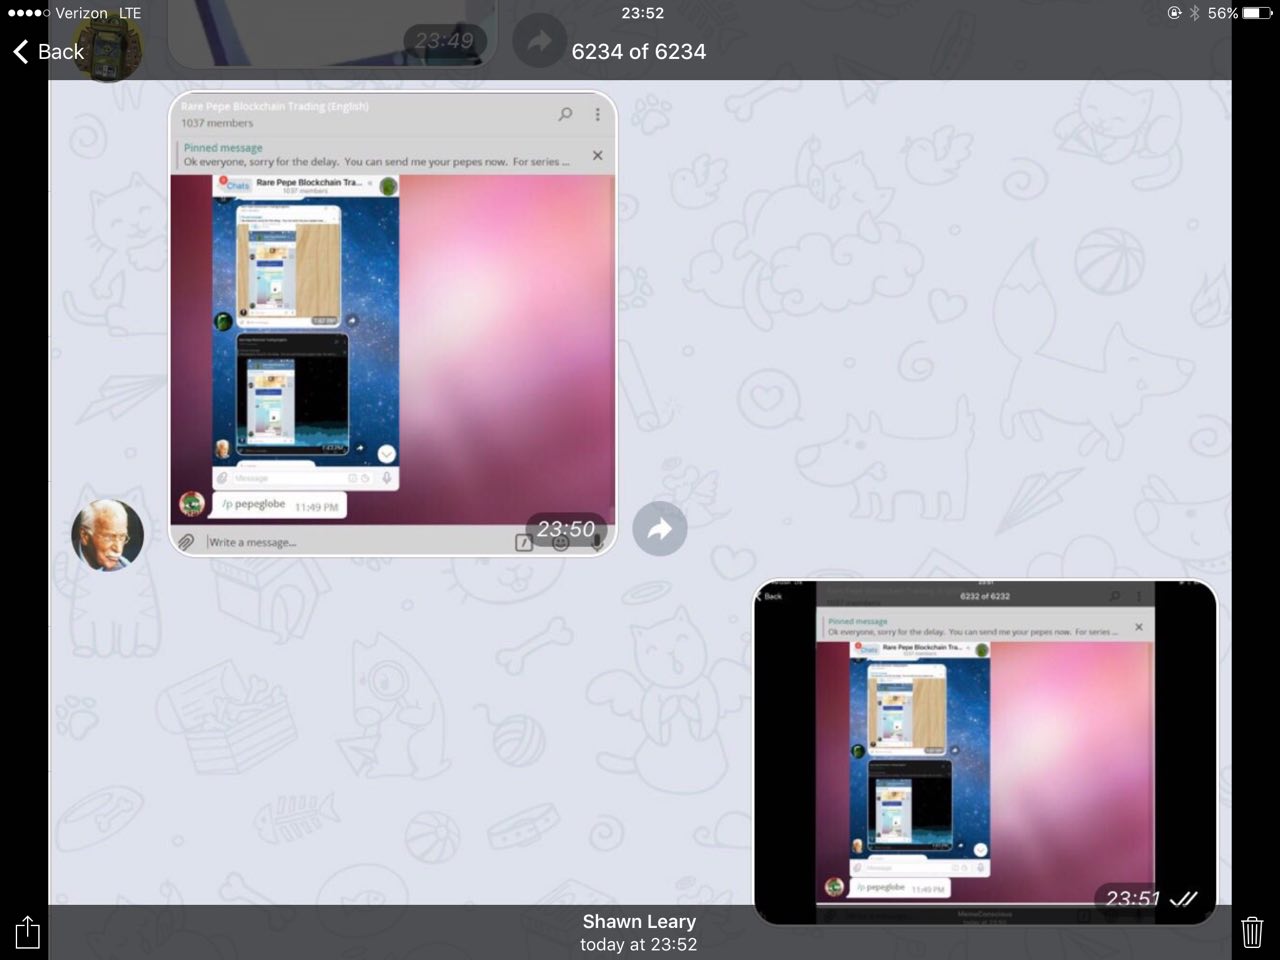Tap the '6234 of 6234' counter

point(639,52)
